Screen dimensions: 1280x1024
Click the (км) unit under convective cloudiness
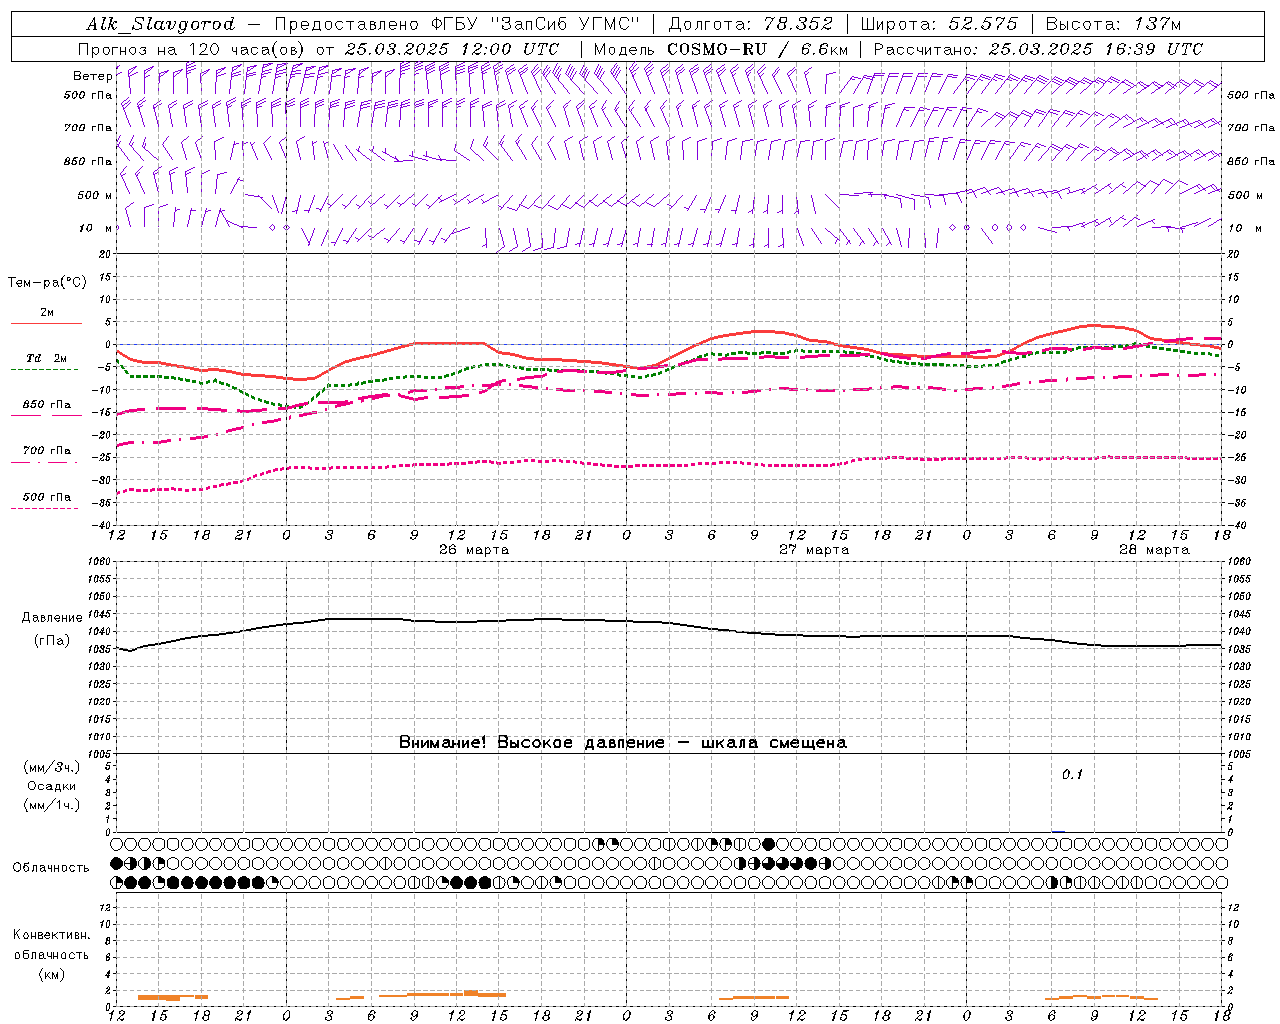[52, 974]
